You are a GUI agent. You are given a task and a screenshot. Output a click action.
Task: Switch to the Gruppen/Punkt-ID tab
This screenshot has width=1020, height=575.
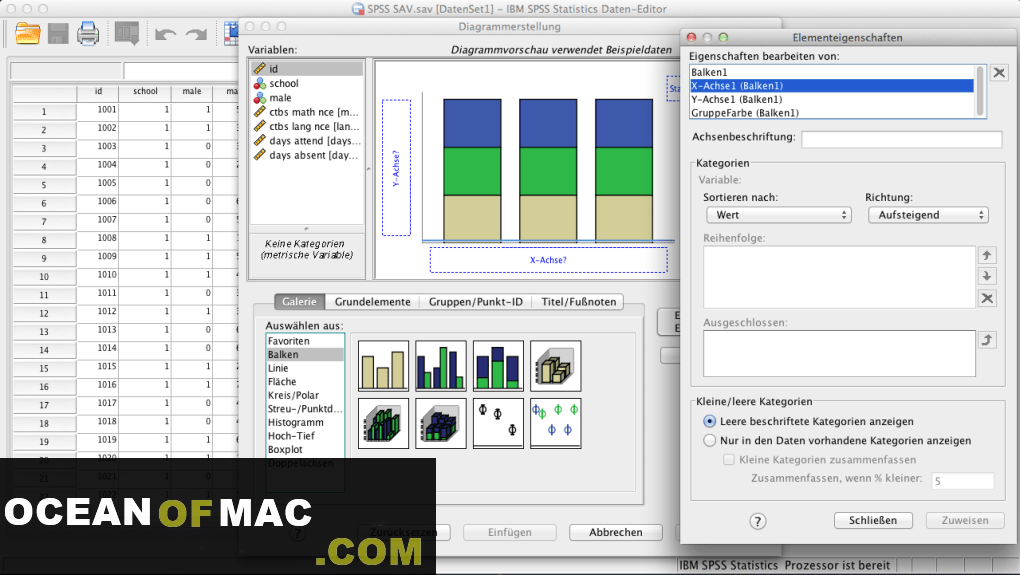pyautogui.click(x=476, y=302)
